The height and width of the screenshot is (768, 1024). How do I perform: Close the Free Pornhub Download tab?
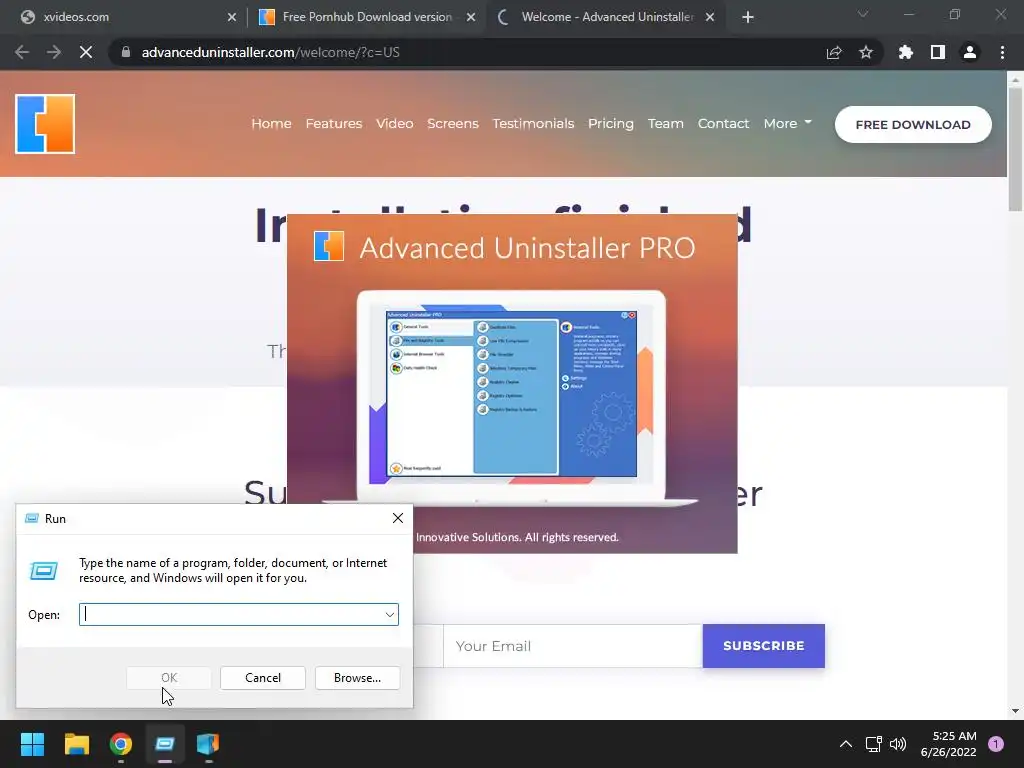pyautogui.click(x=471, y=17)
